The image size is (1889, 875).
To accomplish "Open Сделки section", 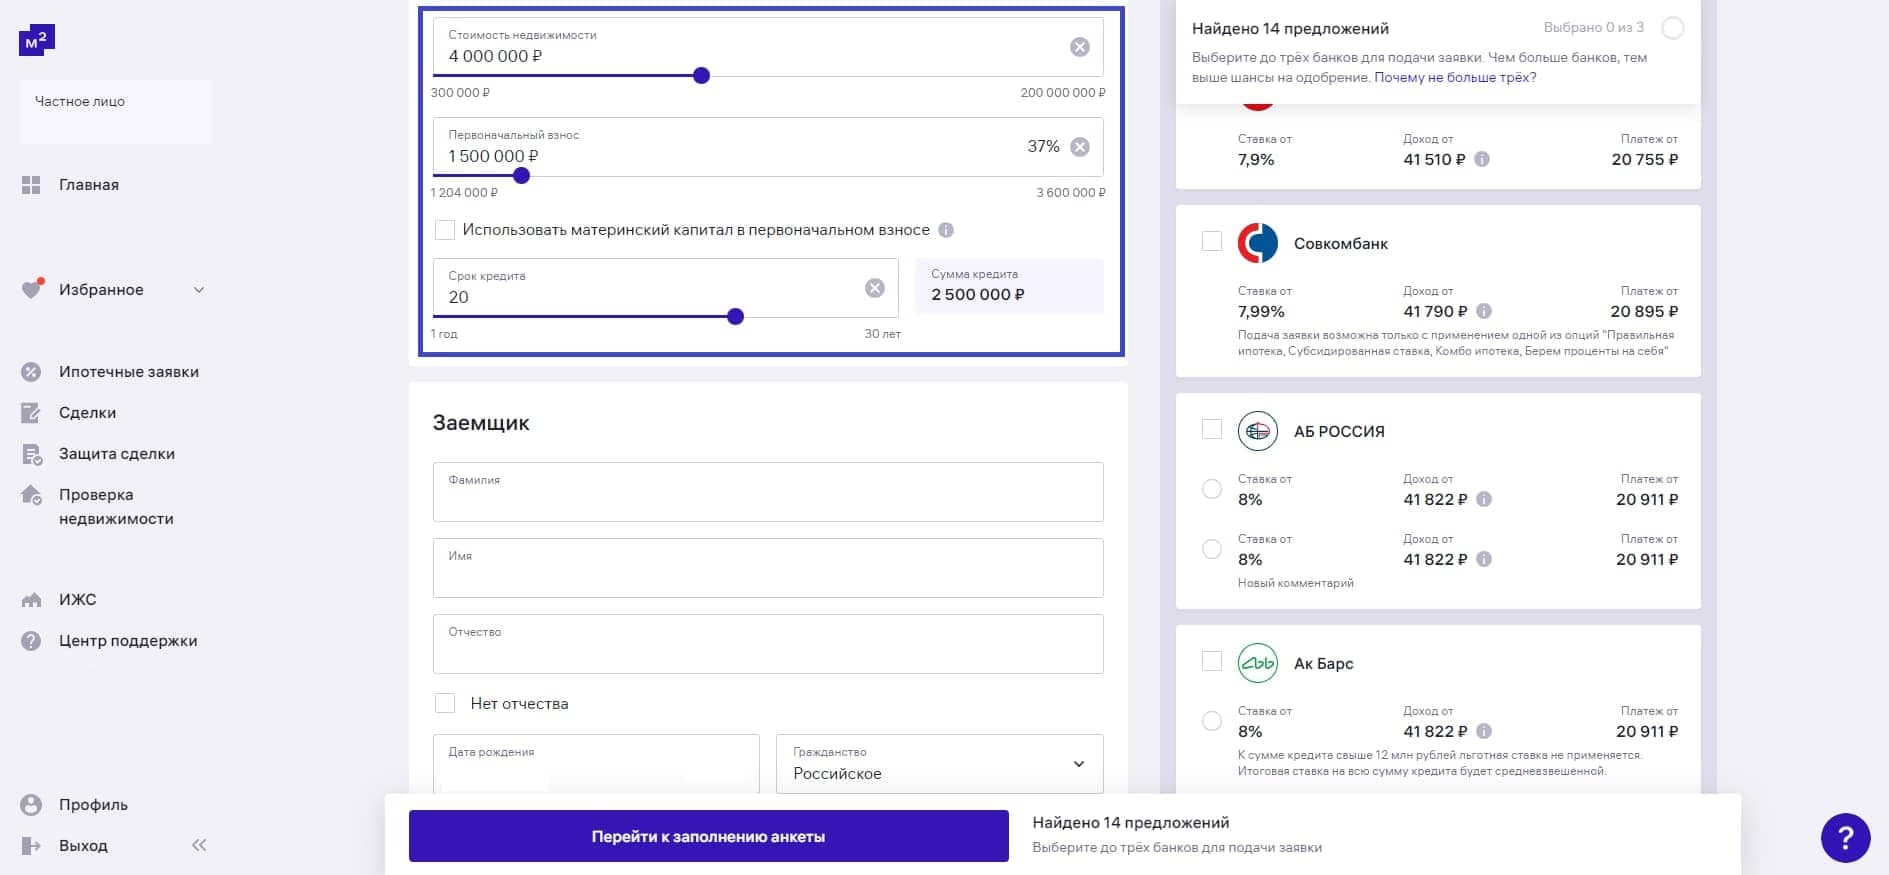I will click(x=88, y=413).
